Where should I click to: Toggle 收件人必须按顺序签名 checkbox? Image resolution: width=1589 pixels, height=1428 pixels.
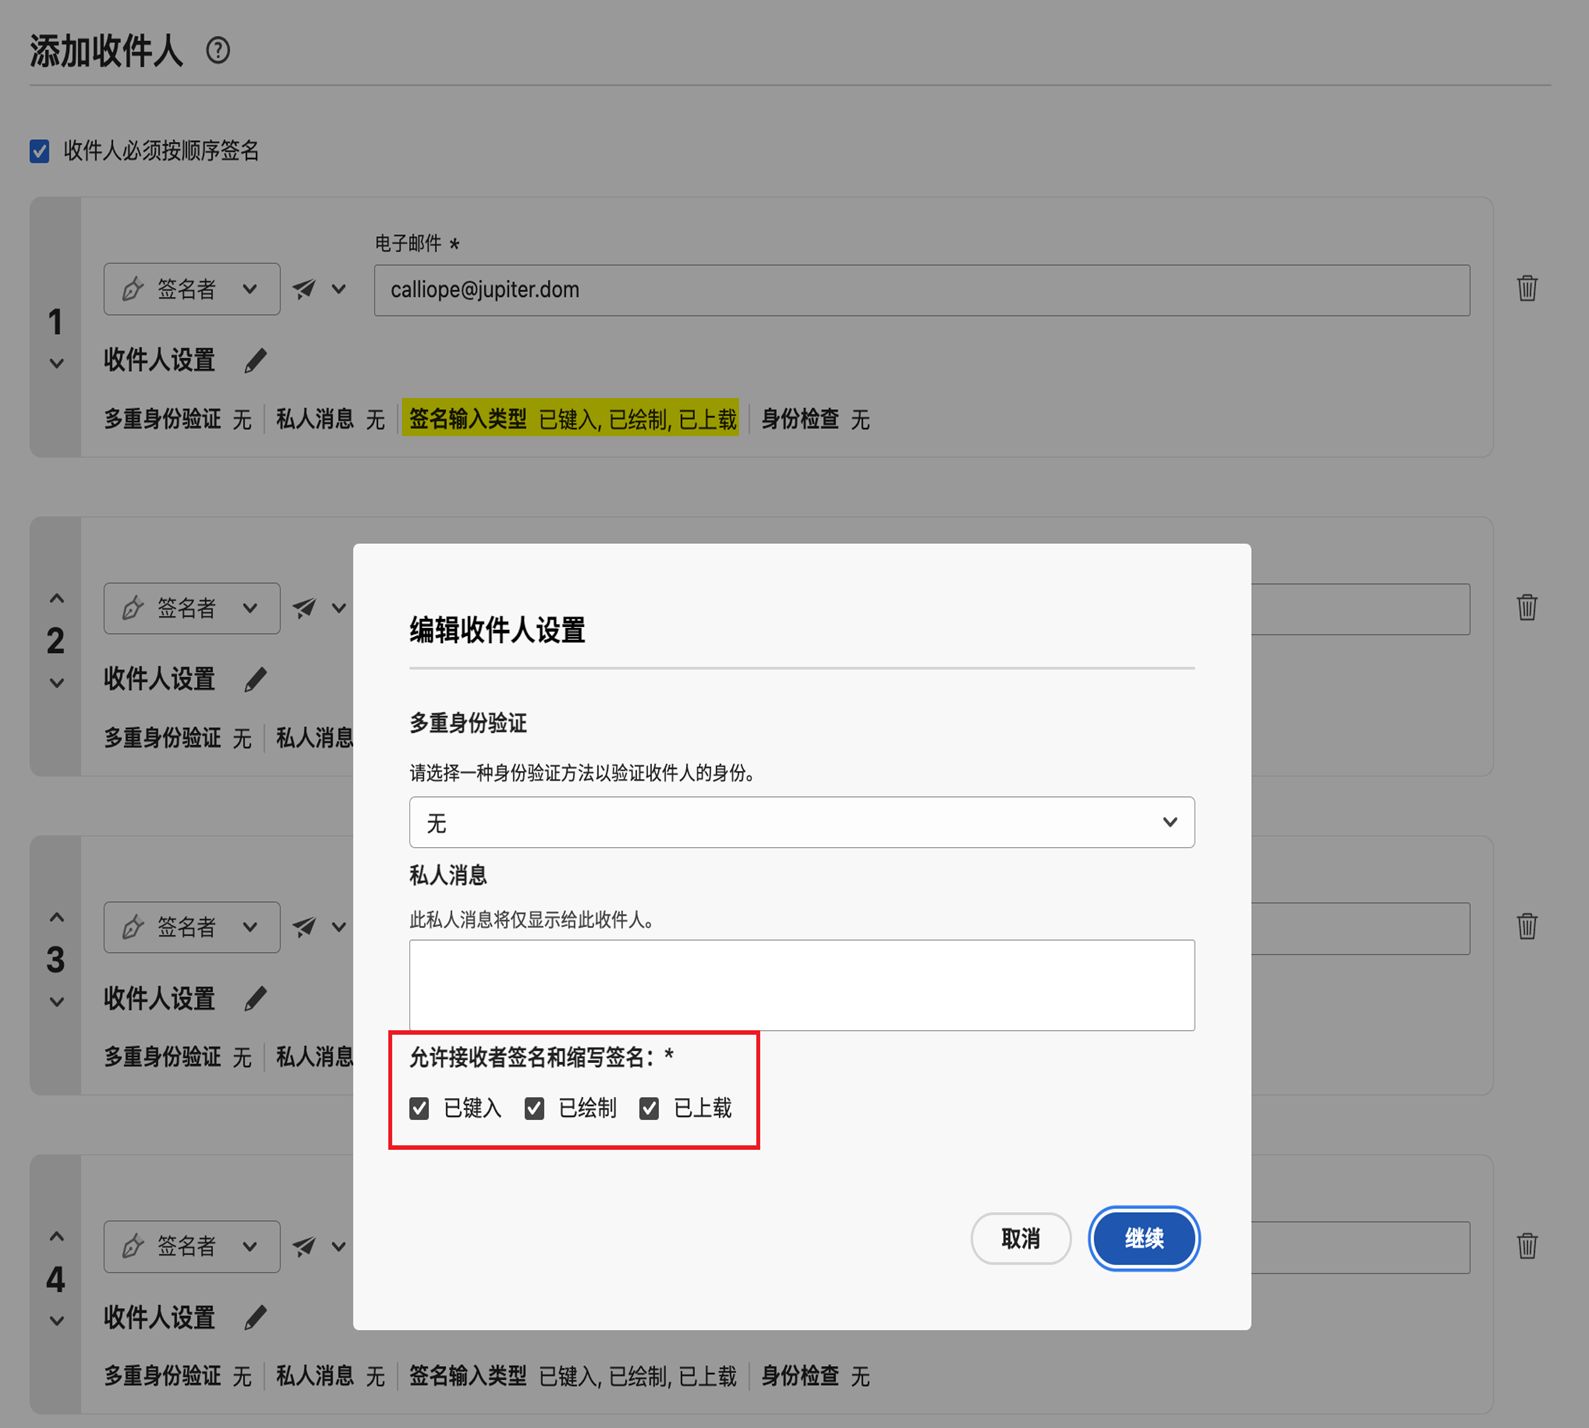point(40,151)
